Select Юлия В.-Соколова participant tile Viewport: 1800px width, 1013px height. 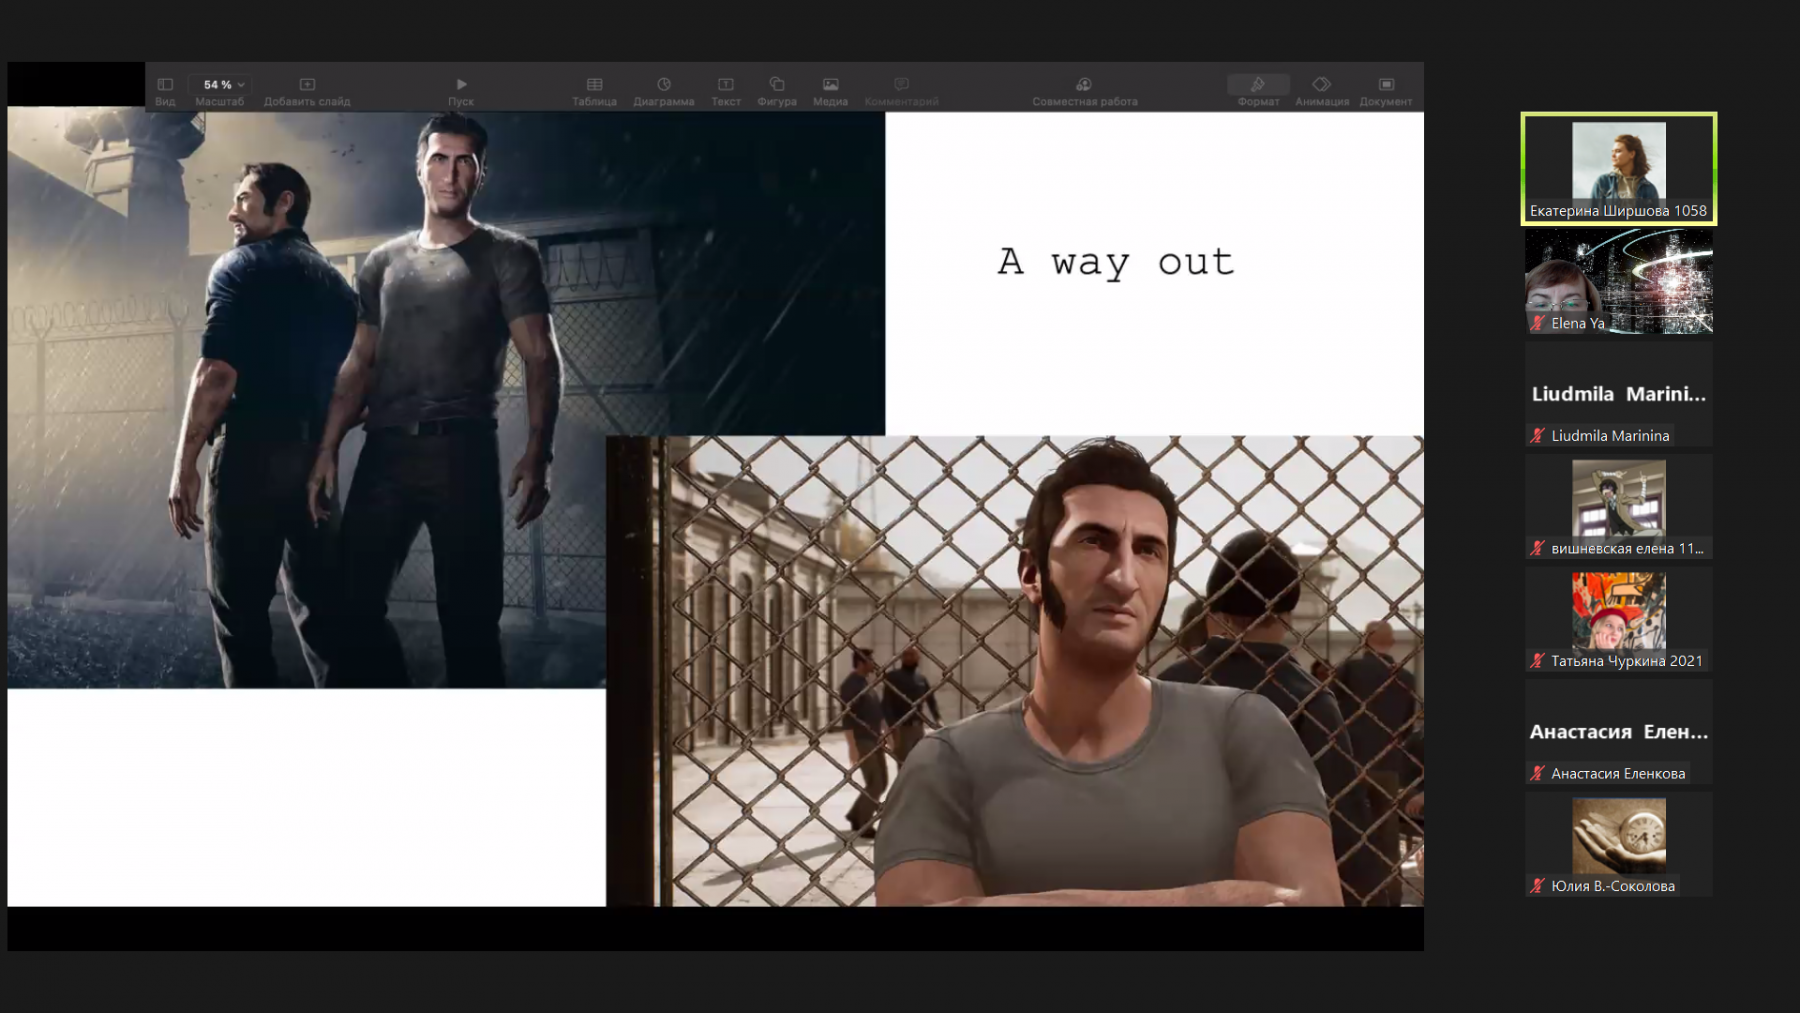1619,845
